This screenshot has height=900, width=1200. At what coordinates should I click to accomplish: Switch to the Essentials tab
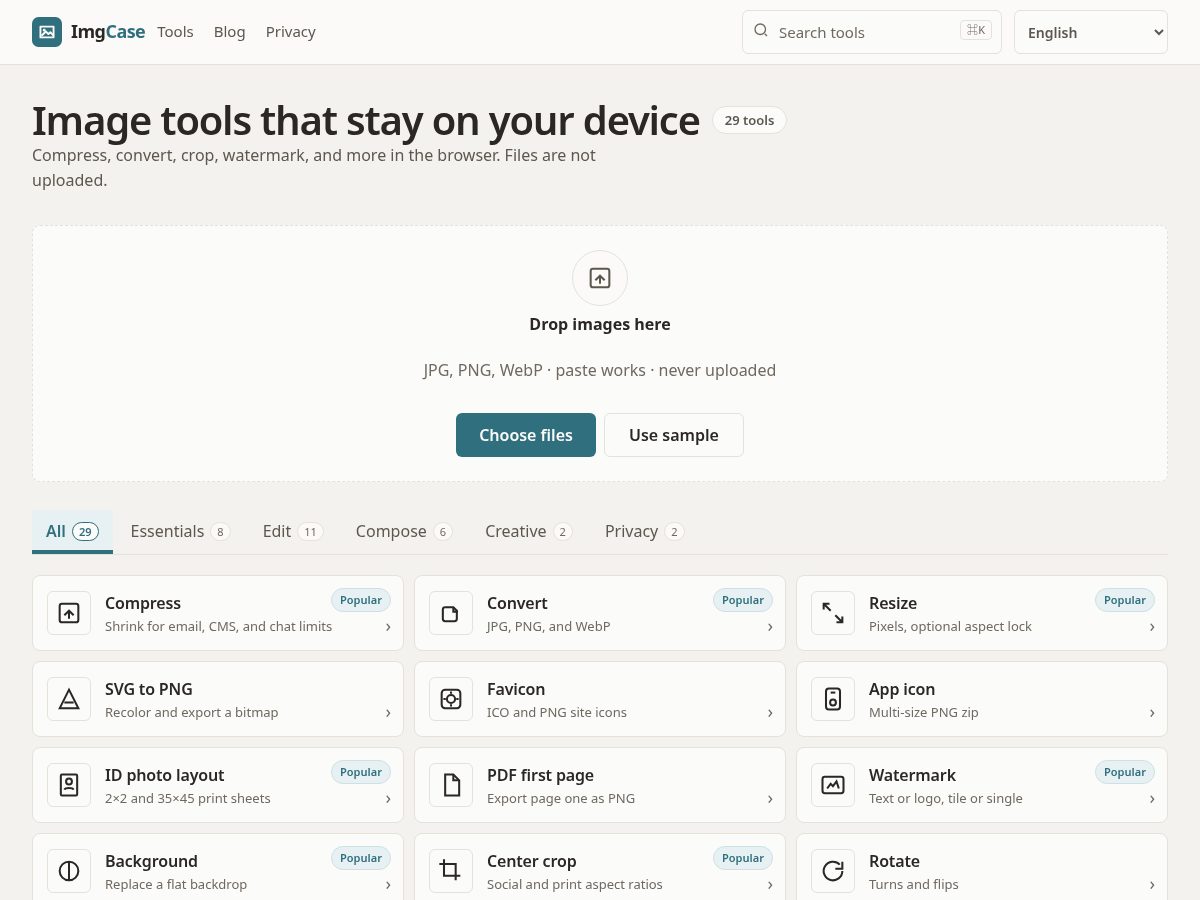click(180, 531)
